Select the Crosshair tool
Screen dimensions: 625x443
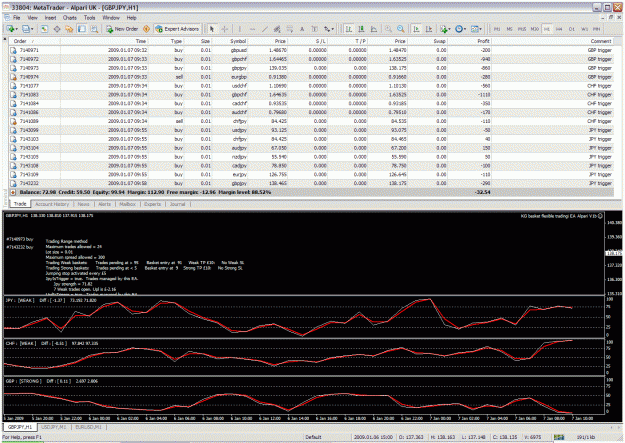(x=224, y=29)
